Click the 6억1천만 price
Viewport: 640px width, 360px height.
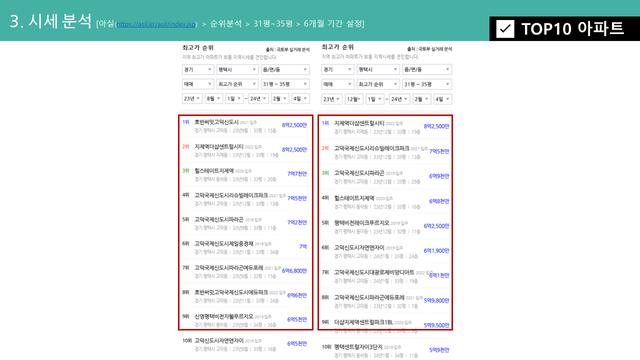pos(439,276)
